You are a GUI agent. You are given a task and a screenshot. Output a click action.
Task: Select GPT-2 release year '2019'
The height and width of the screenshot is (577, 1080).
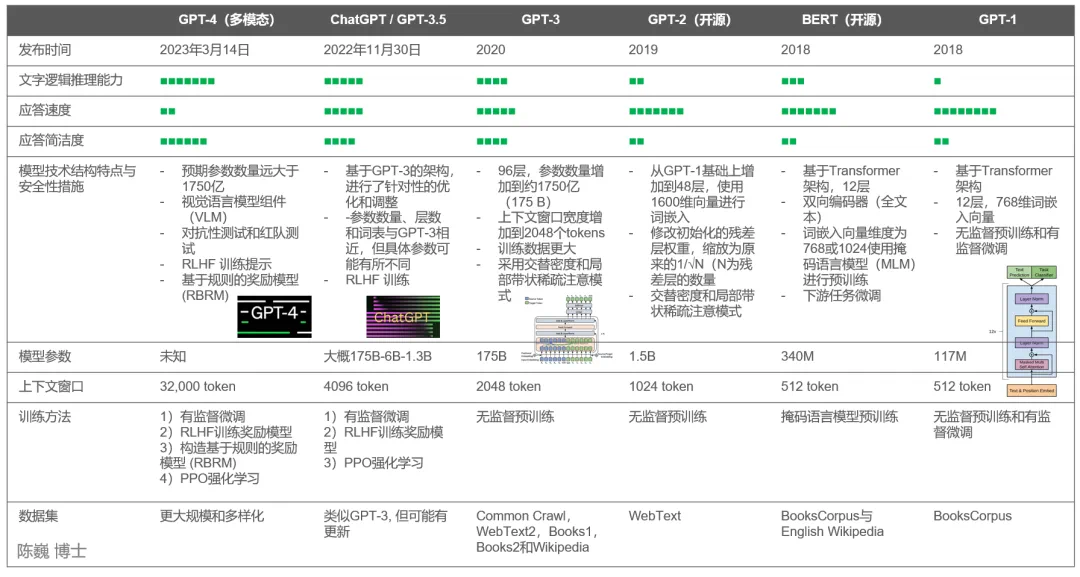[x=643, y=50]
